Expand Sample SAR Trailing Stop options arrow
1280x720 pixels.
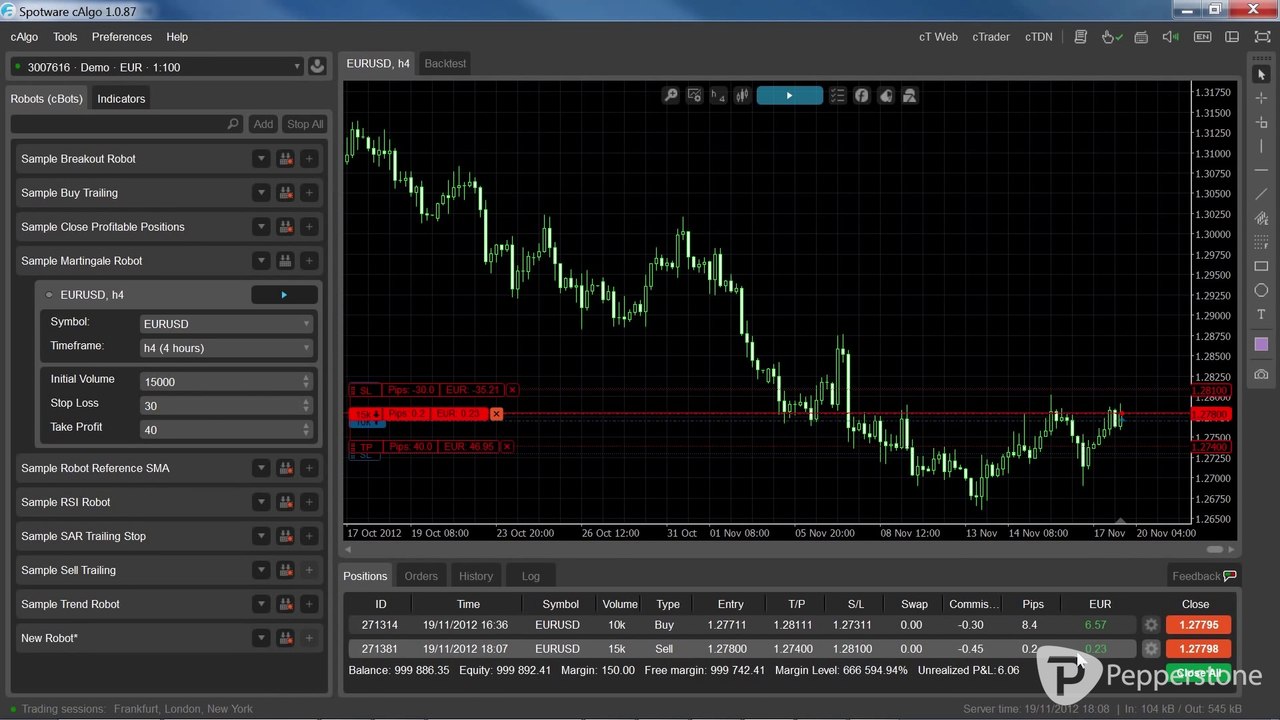click(x=261, y=536)
